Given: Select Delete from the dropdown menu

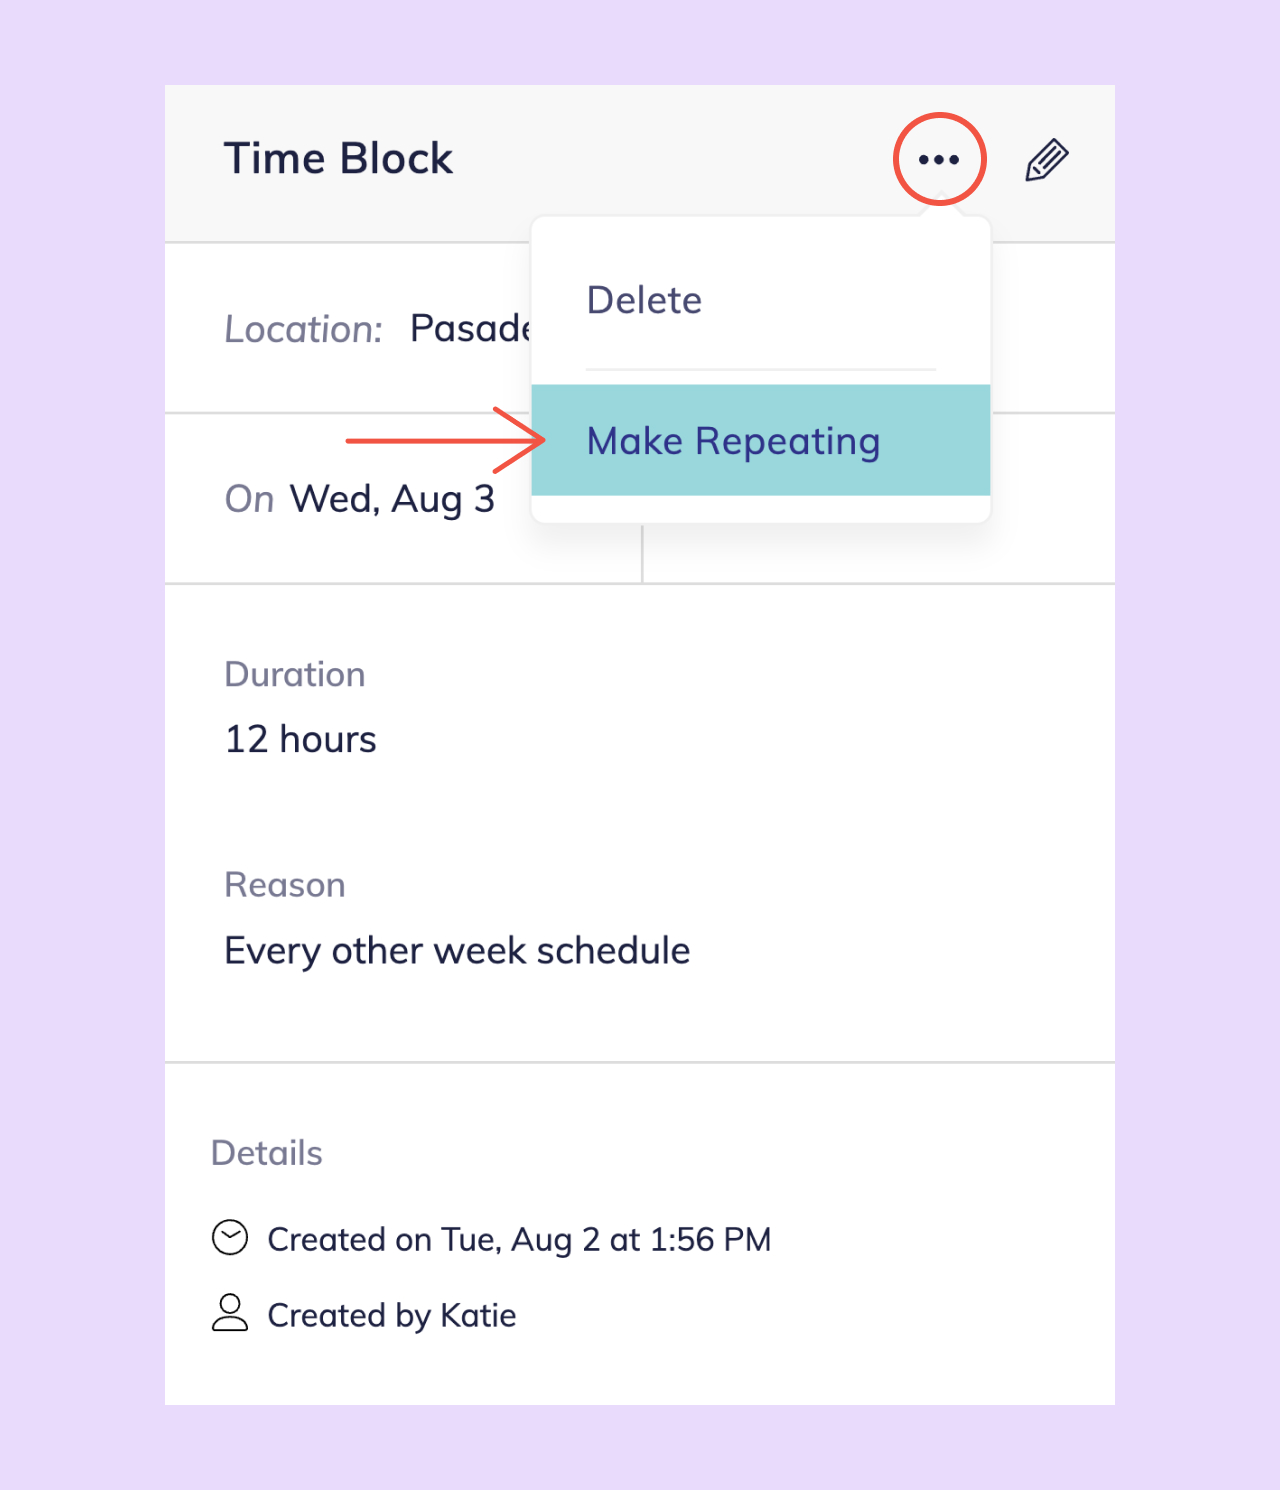Looking at the screenshot, I should [x=644, y=300].
